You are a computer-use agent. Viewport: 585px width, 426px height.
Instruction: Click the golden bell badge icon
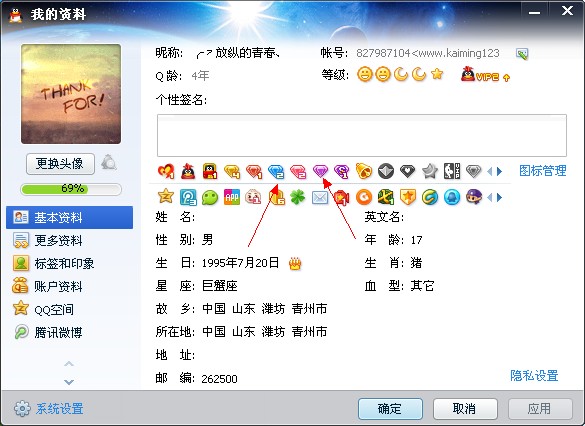363,171
